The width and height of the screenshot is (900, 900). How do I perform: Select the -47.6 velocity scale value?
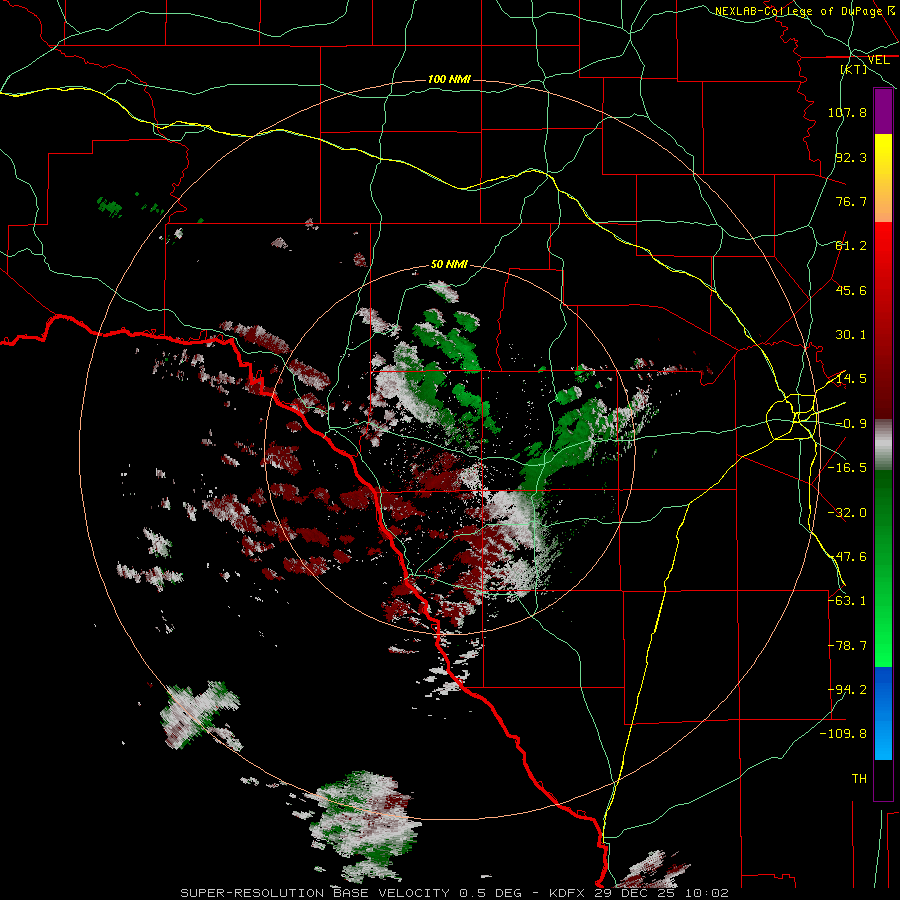point(847,557)
